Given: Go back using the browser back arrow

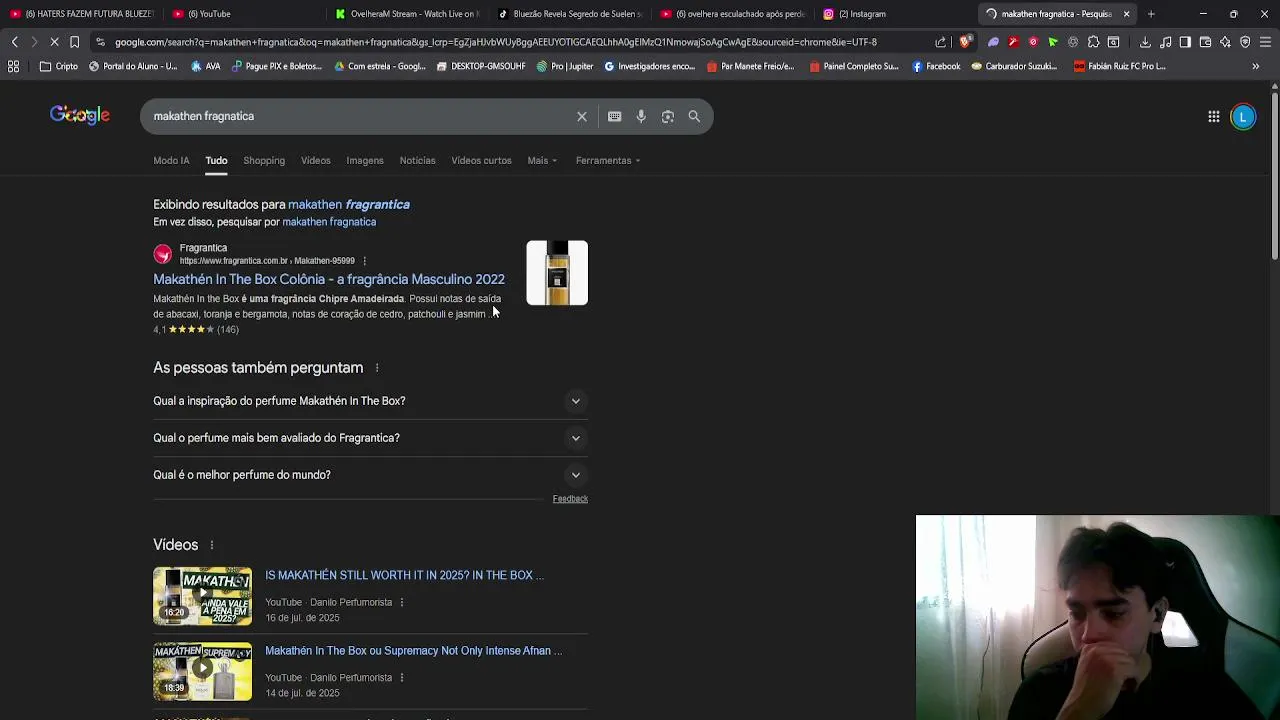Looking at the screenshot, I should [x=14, y=42].
